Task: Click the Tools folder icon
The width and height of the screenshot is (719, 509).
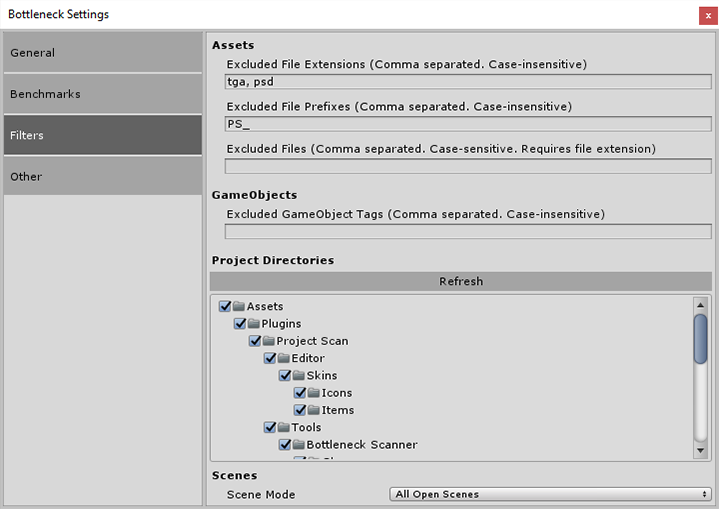Action: point(285,428)
